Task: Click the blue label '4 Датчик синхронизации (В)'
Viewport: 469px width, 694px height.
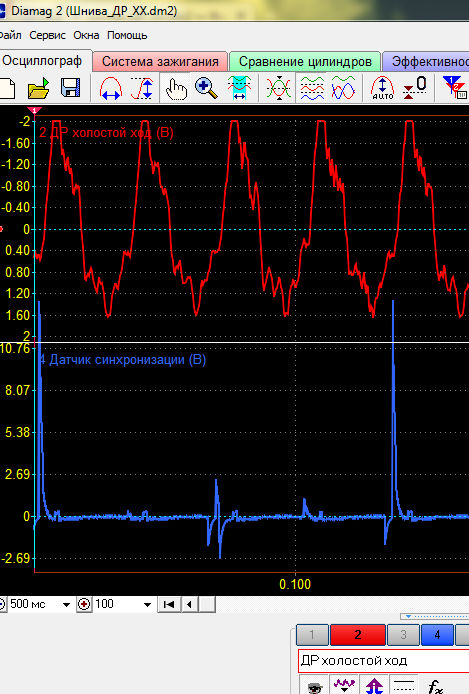Action: point(123,359)
